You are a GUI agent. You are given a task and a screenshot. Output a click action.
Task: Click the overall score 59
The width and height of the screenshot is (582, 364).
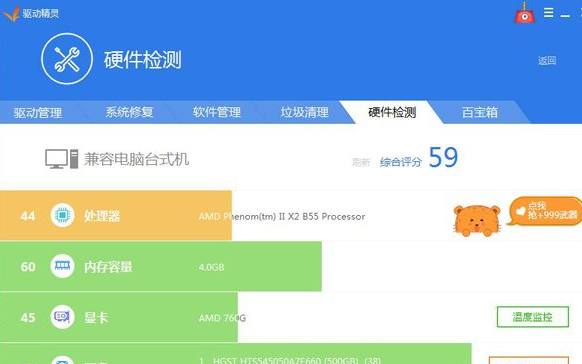[443, 157]
